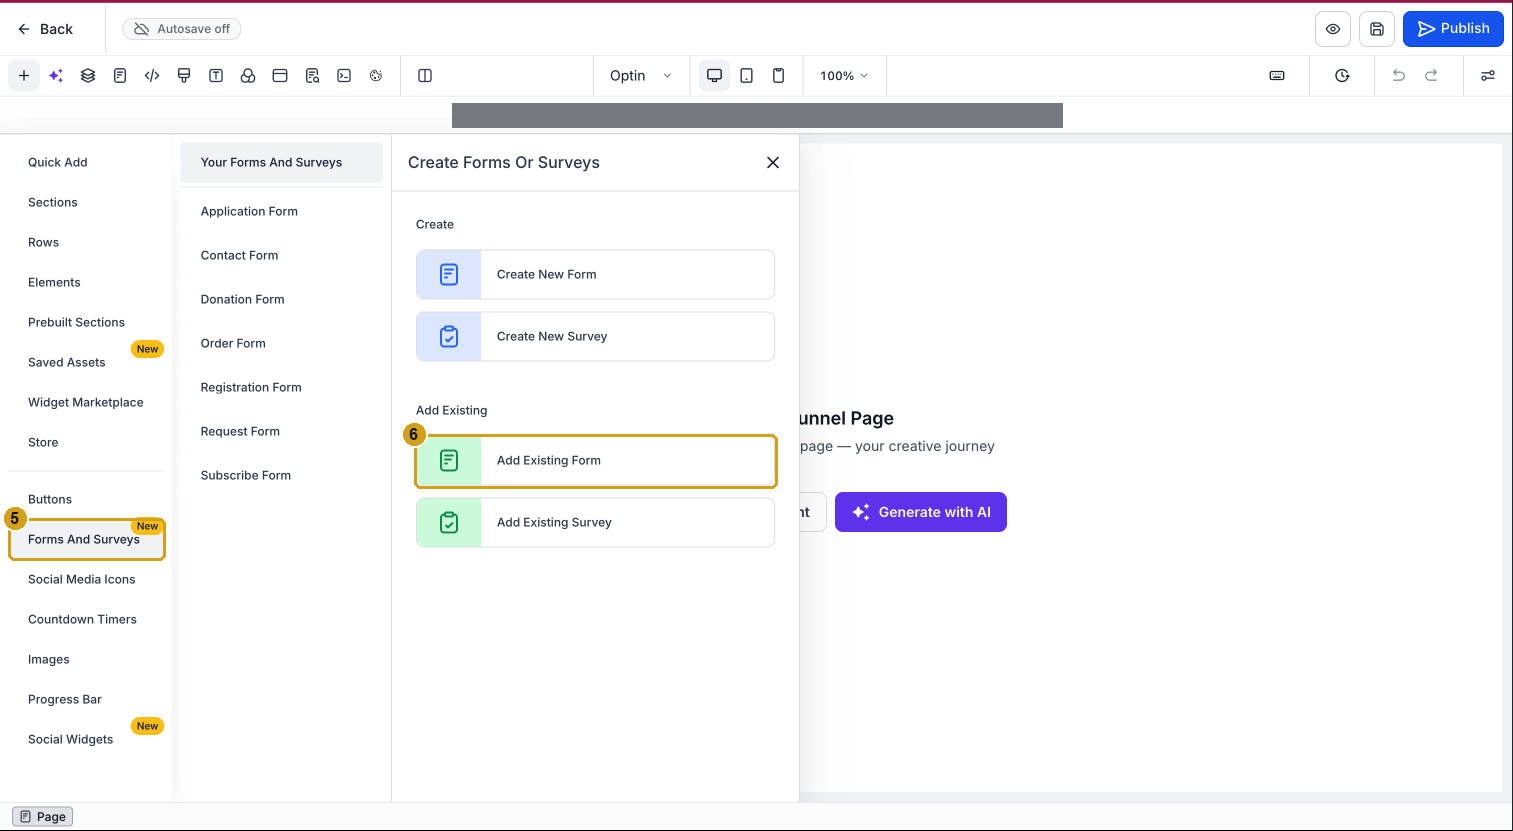Open the settings sliders icon
Viewport: 1513px width, 831px height.
tap(1488, 76)
